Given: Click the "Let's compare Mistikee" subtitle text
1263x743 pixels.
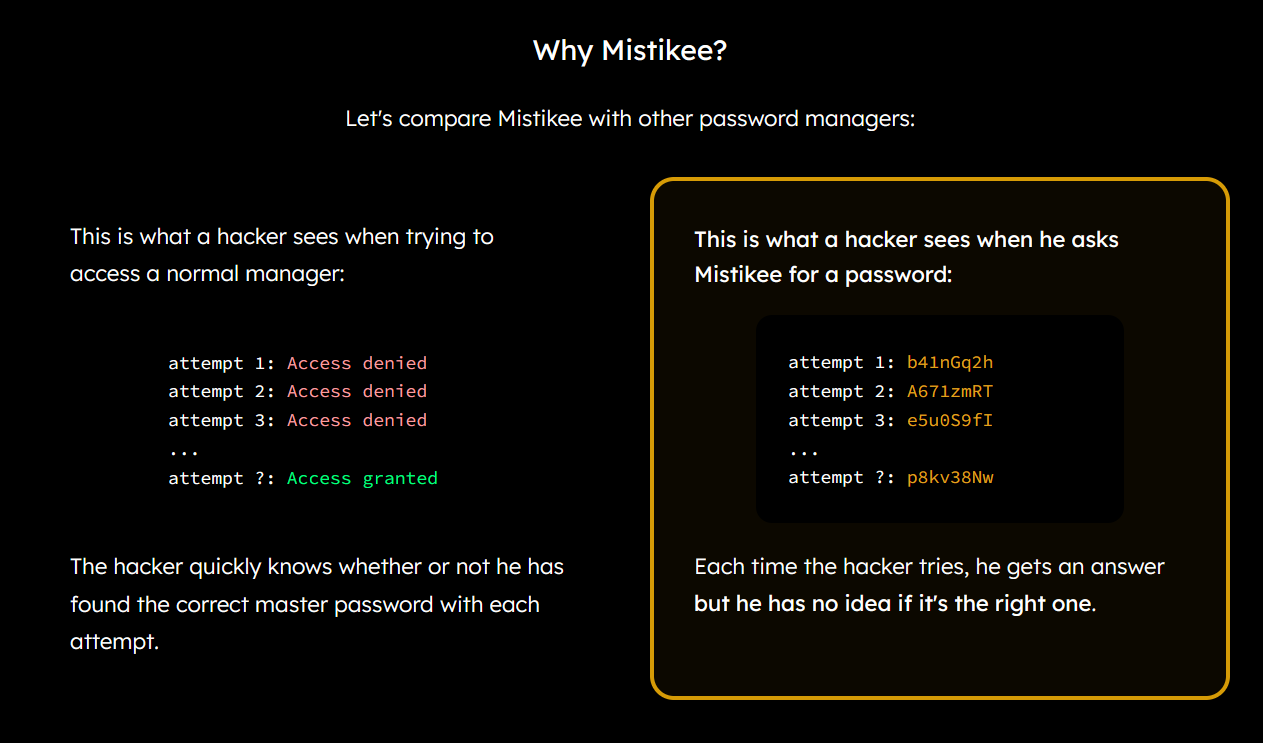Looking at the screenshot, I should click(630, 119).
